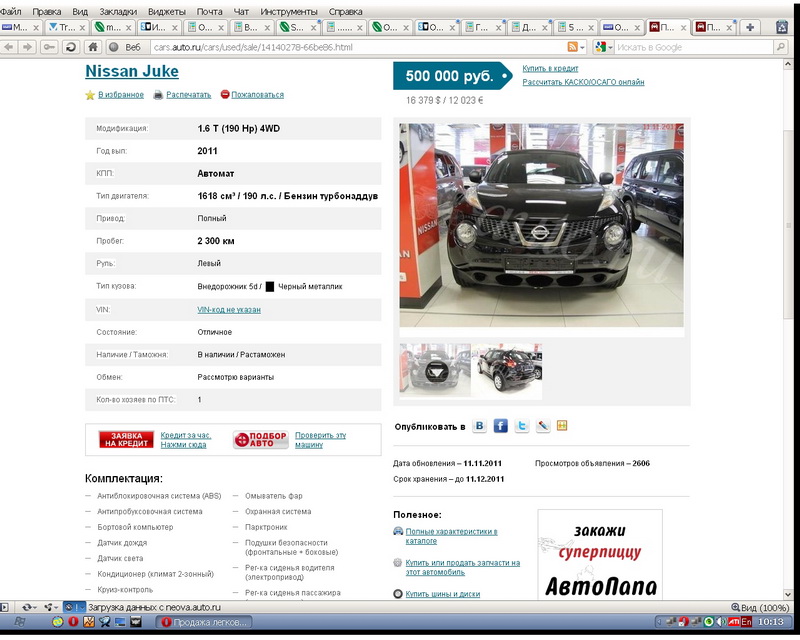Open the Закладки menu

click(119, 11)
